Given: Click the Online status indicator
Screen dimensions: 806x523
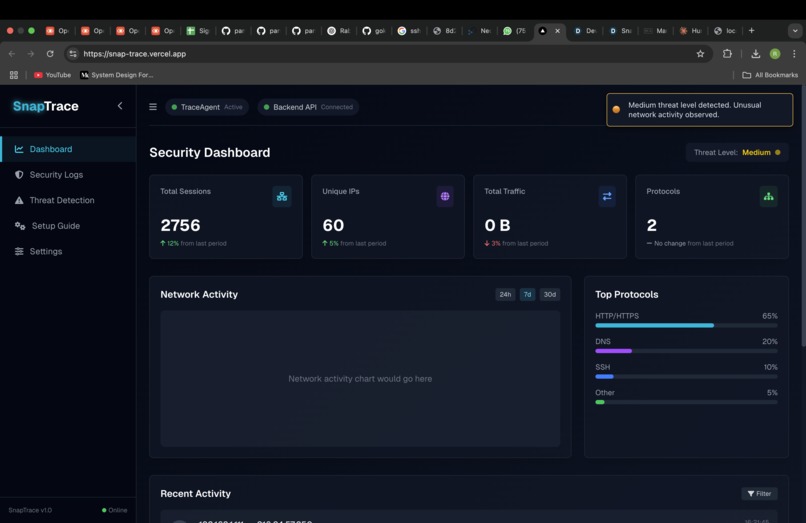Looking at the screenshot, I should click(x=114, y=510).
